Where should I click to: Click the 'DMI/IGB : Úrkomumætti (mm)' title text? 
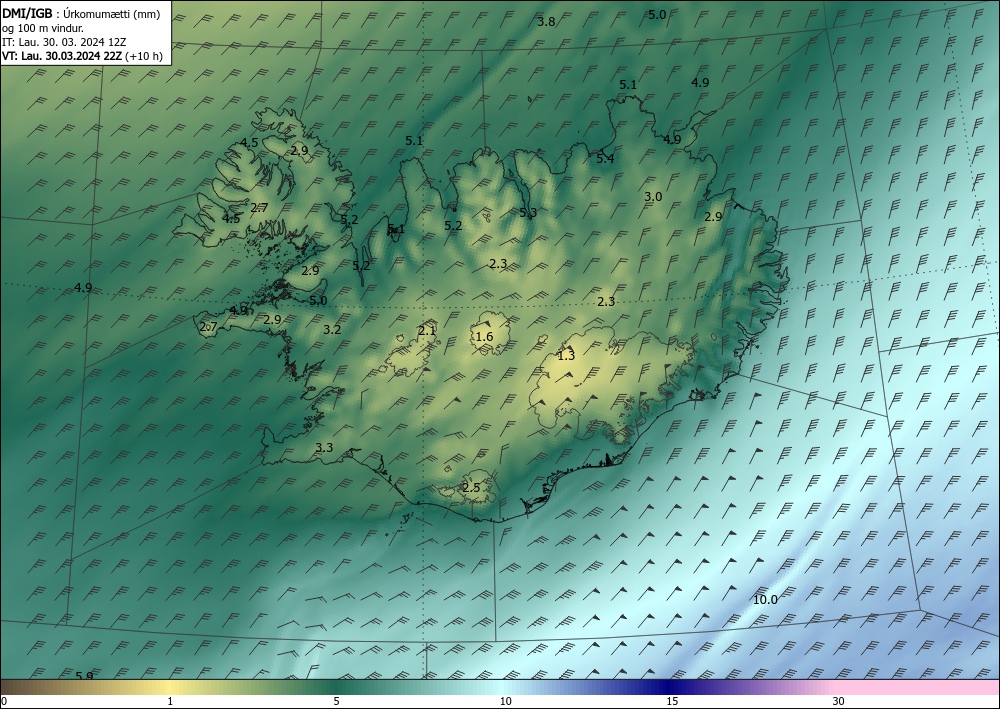click(x=81, y=15)
